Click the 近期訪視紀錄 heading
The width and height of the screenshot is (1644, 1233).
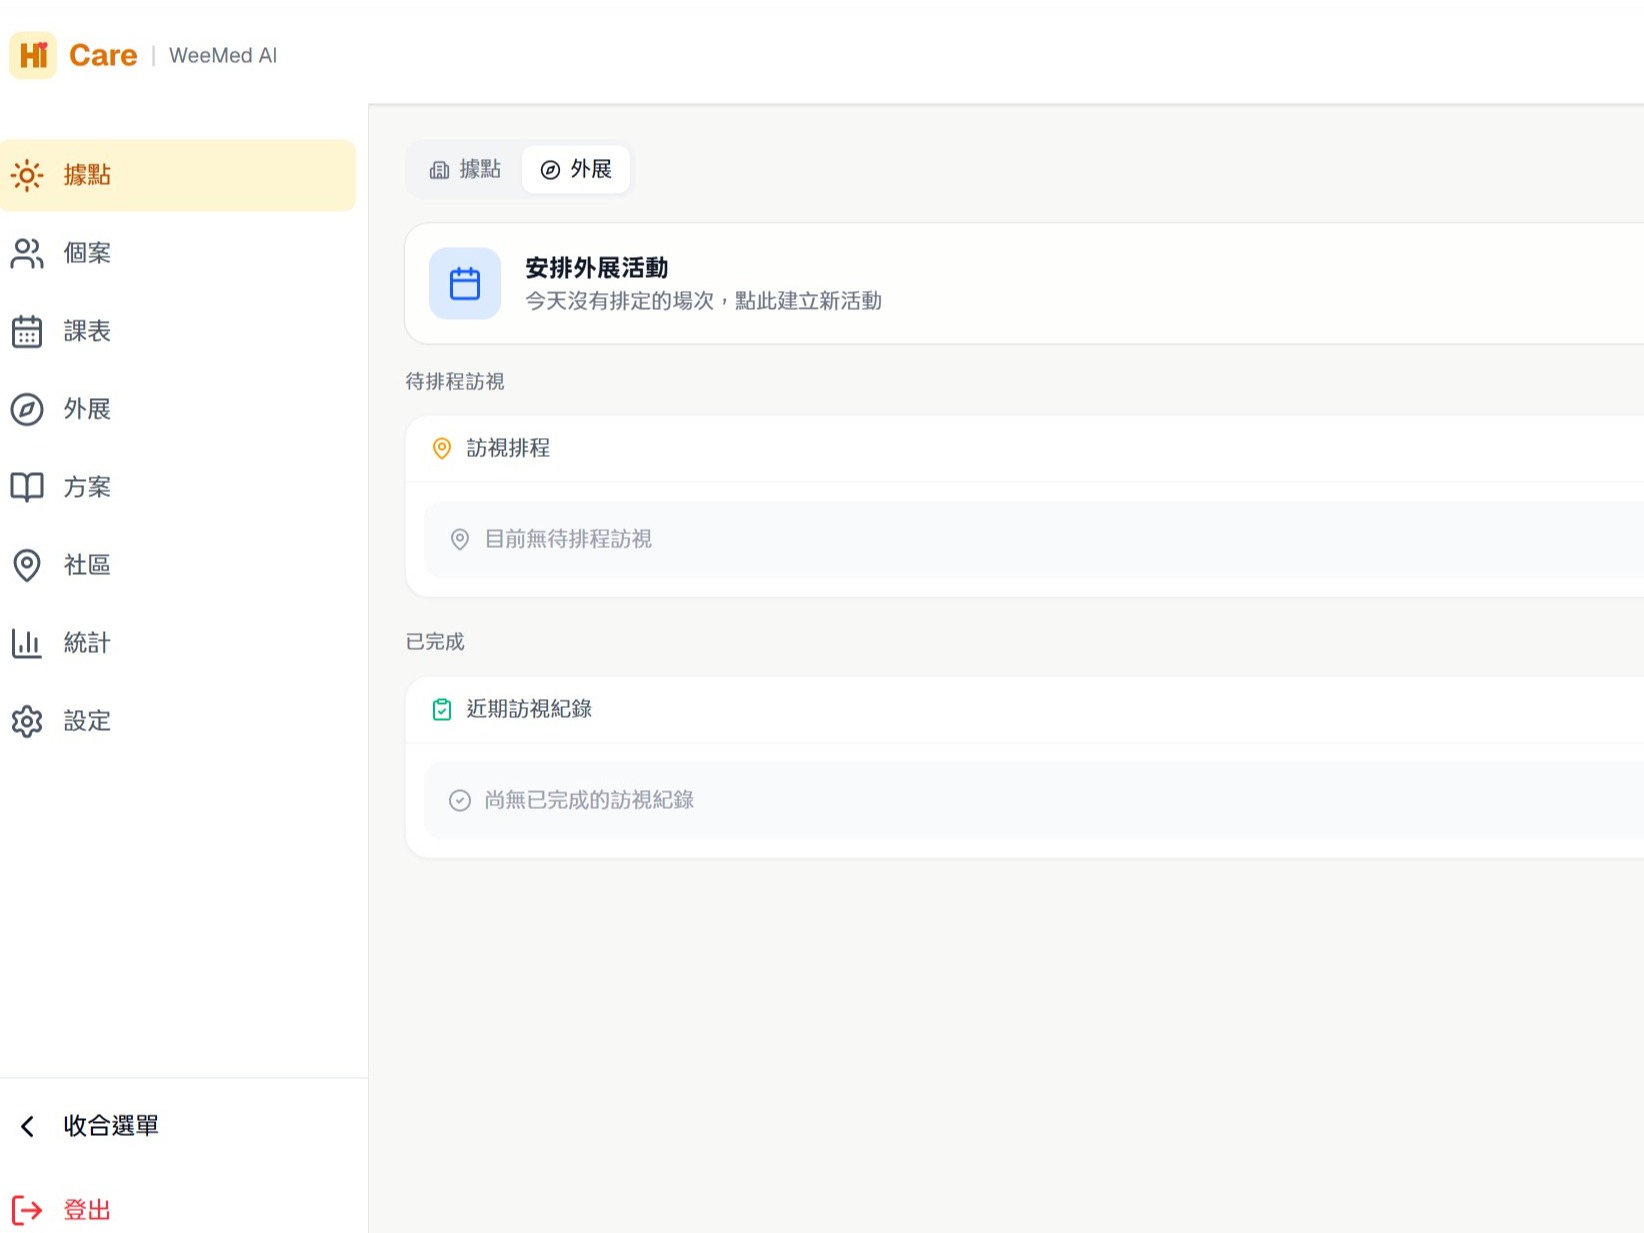click(529, 710)
